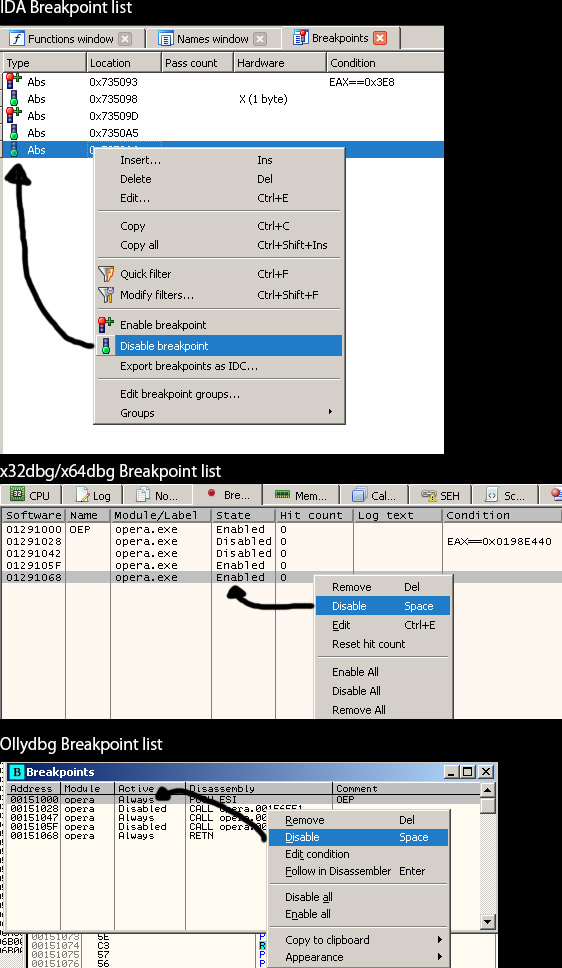Screen dimensions: 562x968
Task: Choose Insert... in IDA context menu
Action: 219,160
